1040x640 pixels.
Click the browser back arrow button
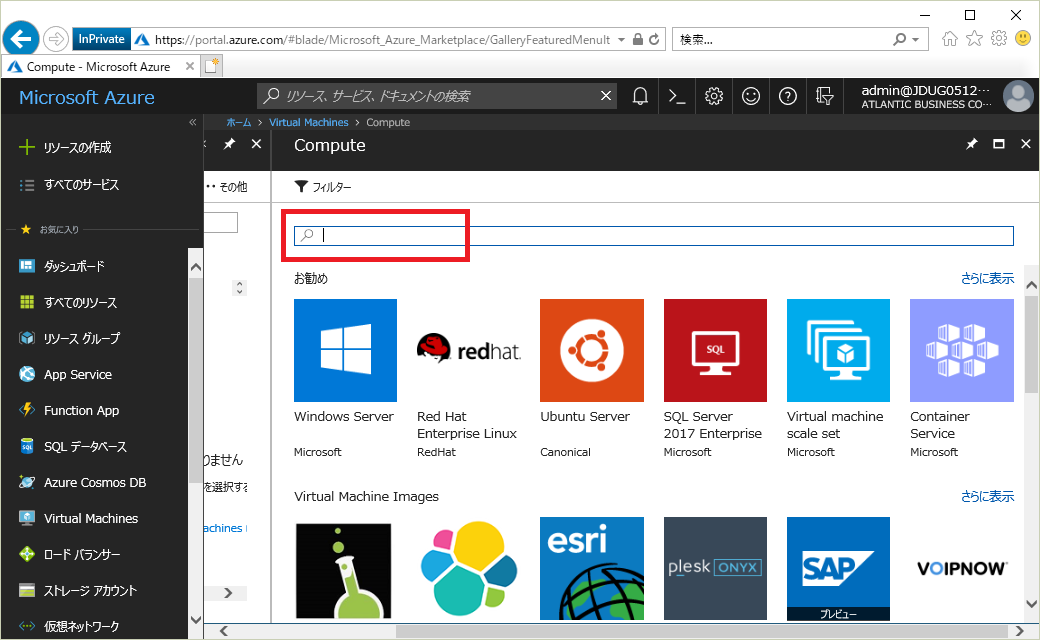(x=21, y=40)
